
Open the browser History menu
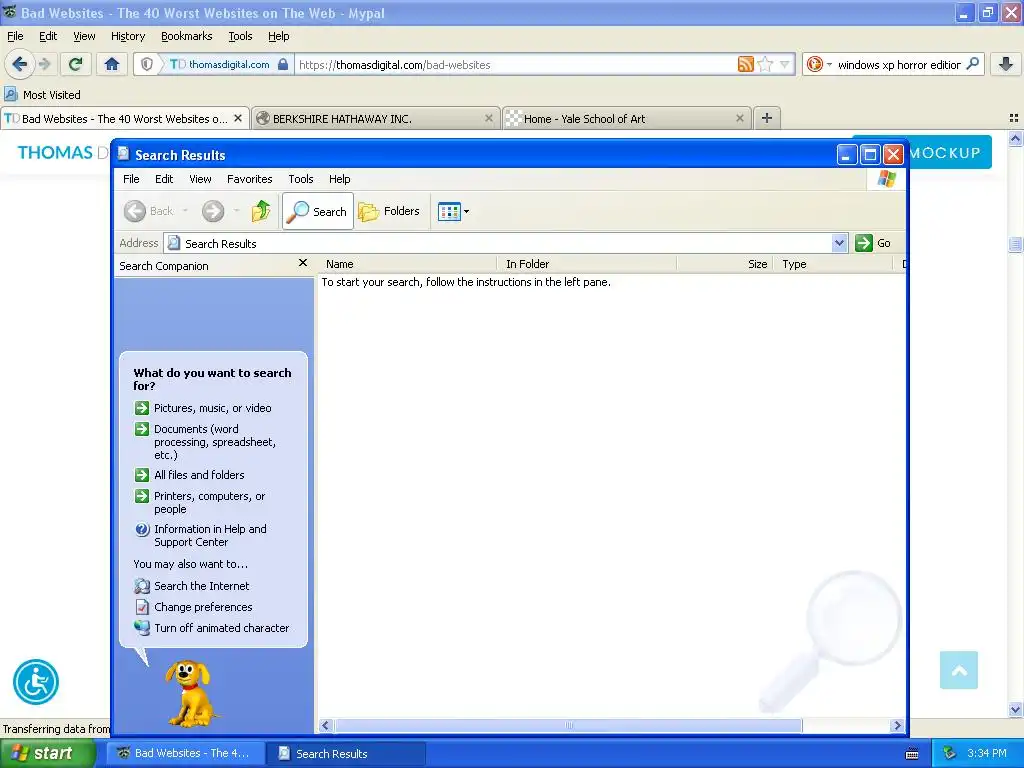pyautogui.click(x=127, y=36)
